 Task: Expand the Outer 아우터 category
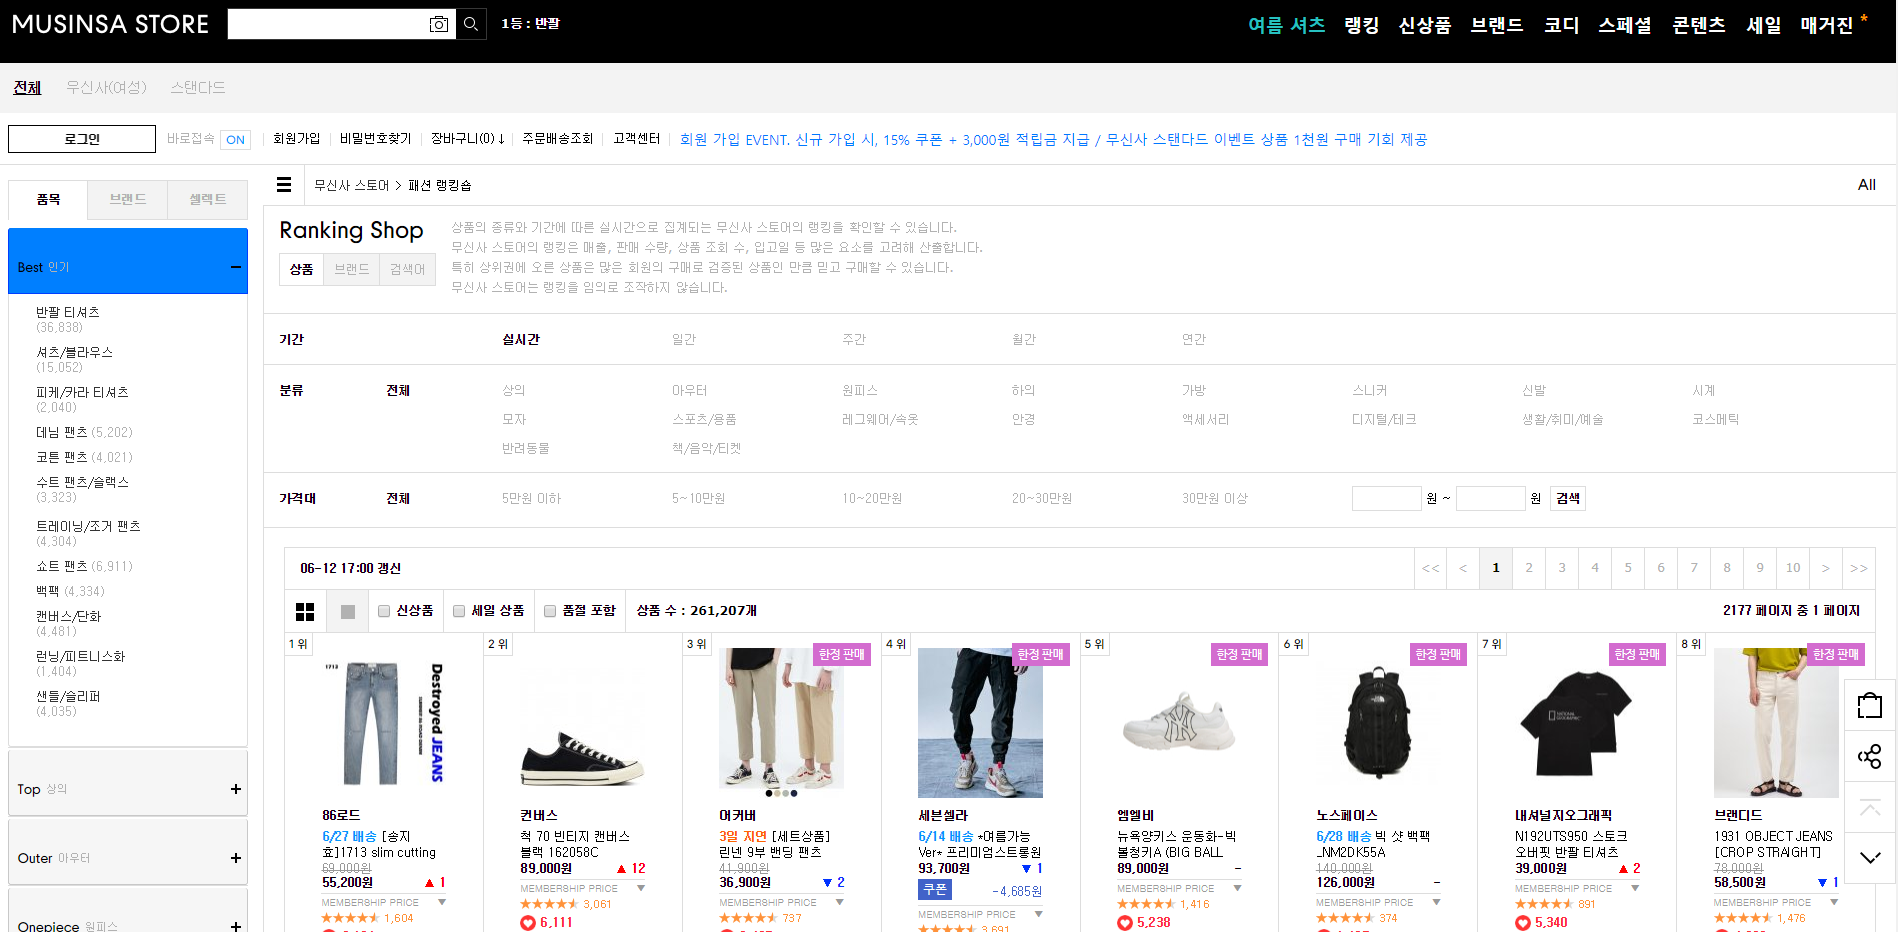128,858
